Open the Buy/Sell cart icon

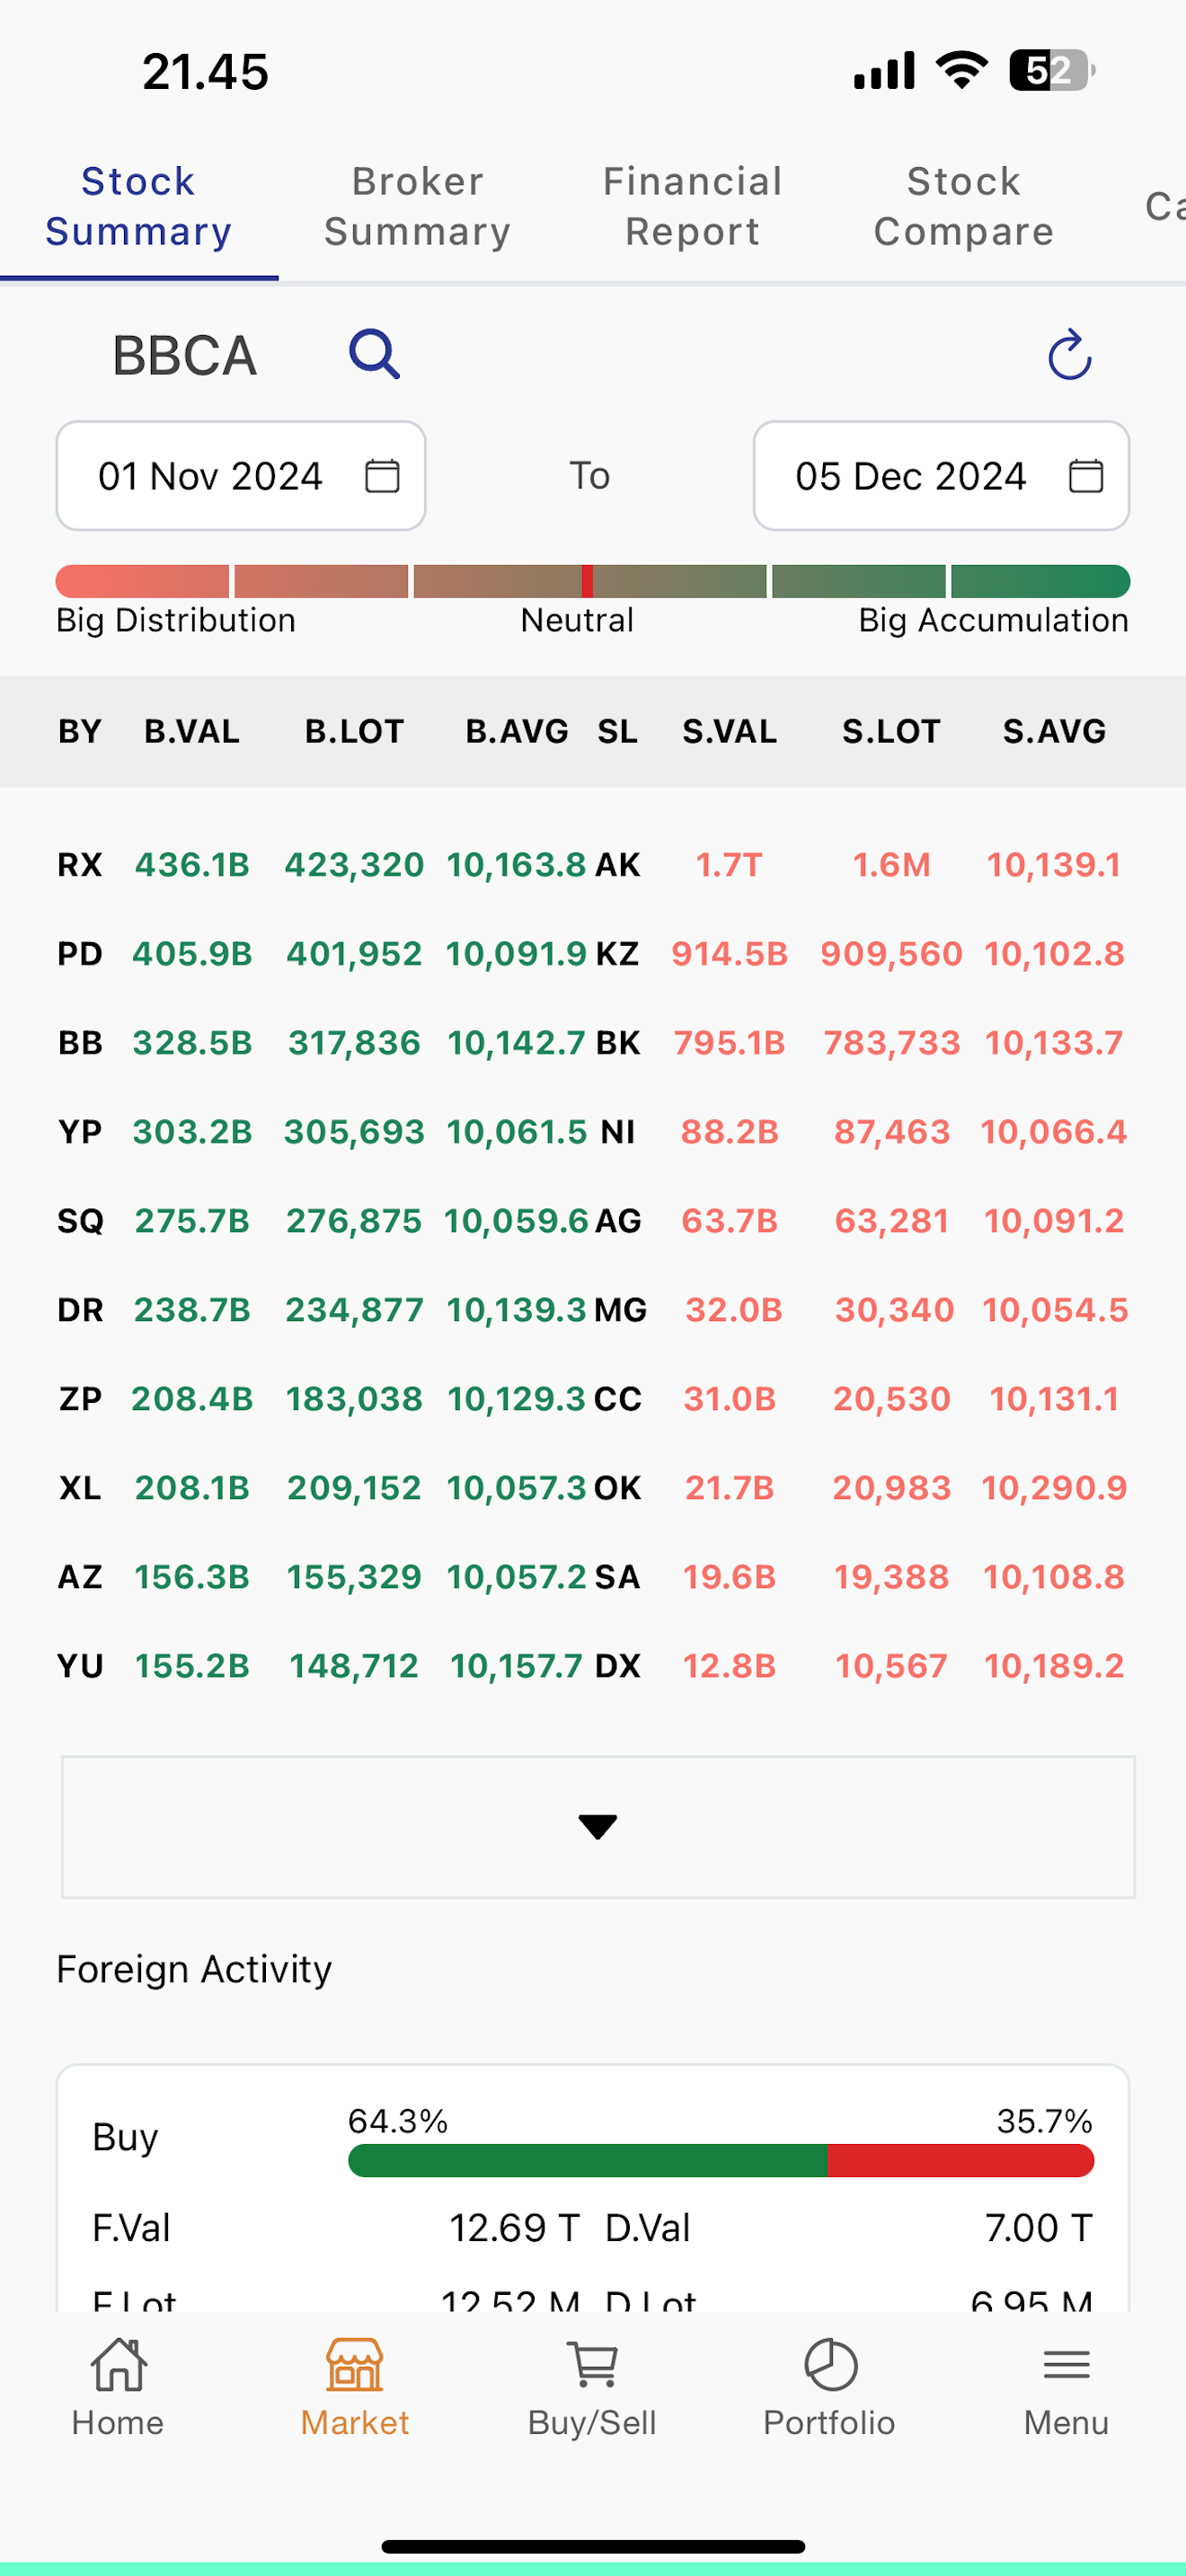(x=592, y=2366)
